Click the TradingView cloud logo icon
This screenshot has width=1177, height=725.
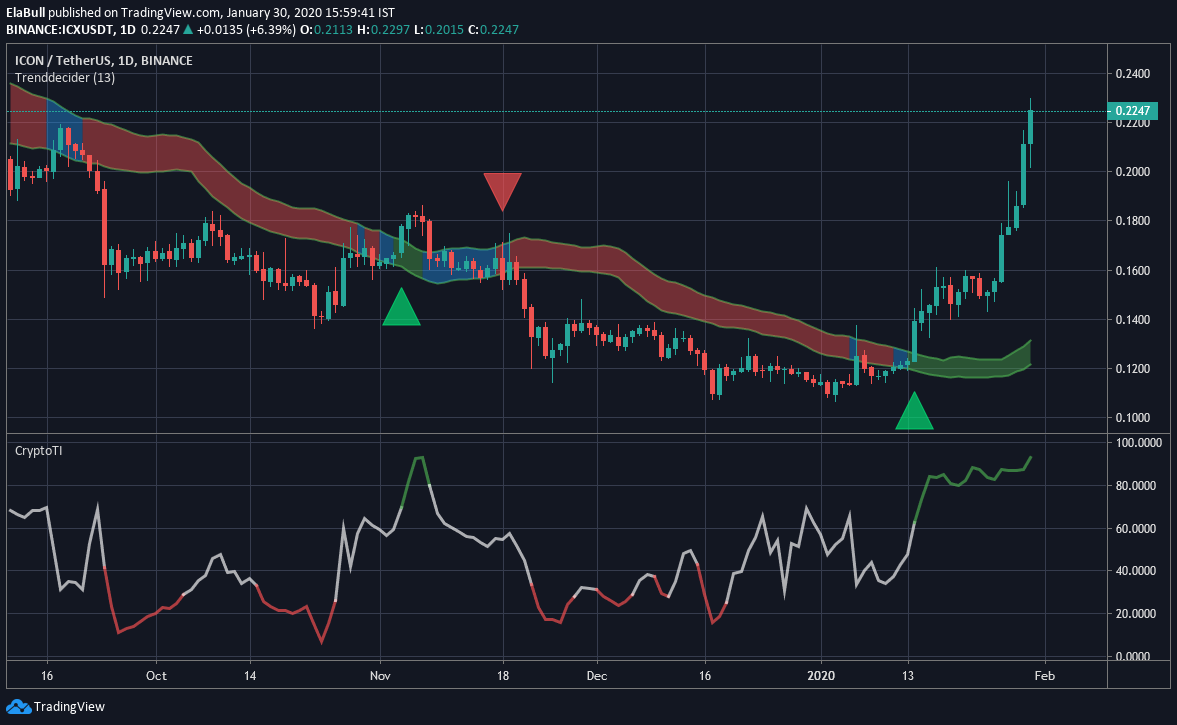coord(19,706)
